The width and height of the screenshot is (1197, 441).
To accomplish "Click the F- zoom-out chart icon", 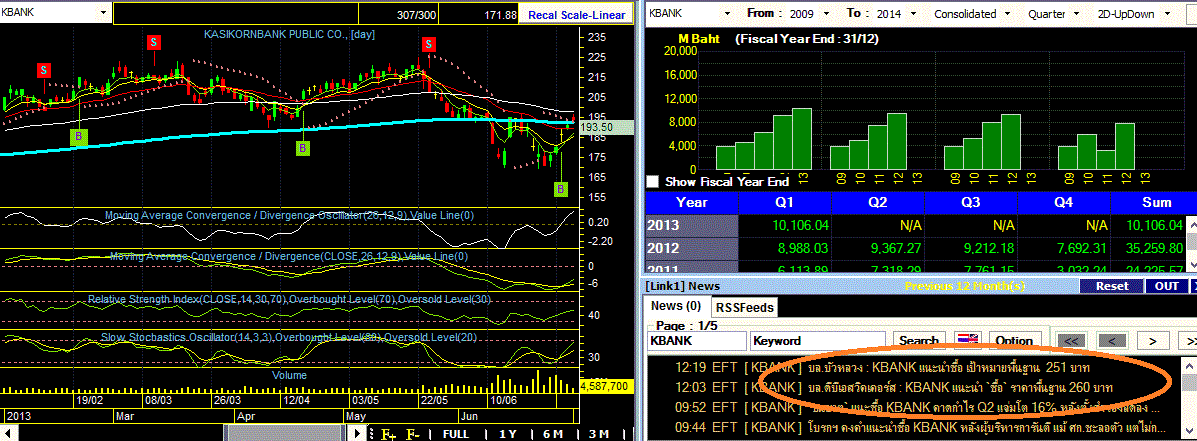I will click(413, 434).
